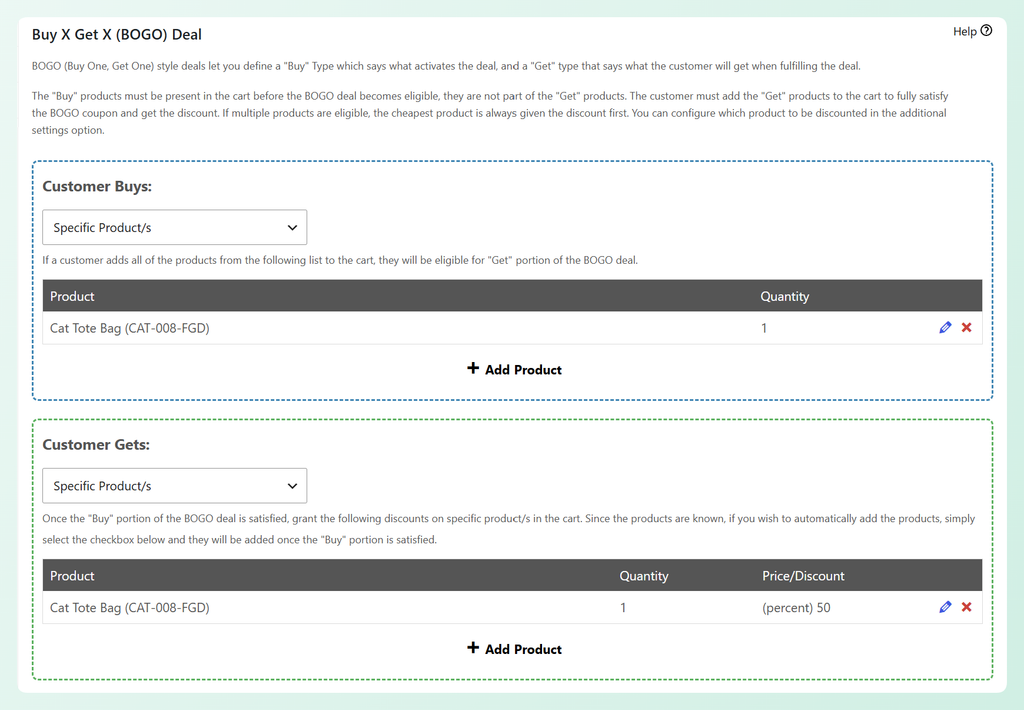Select Cat Tote Bag row in Buys table
Screen dimensions: 1024x710
pyautogui.click(x=512, y=328)
